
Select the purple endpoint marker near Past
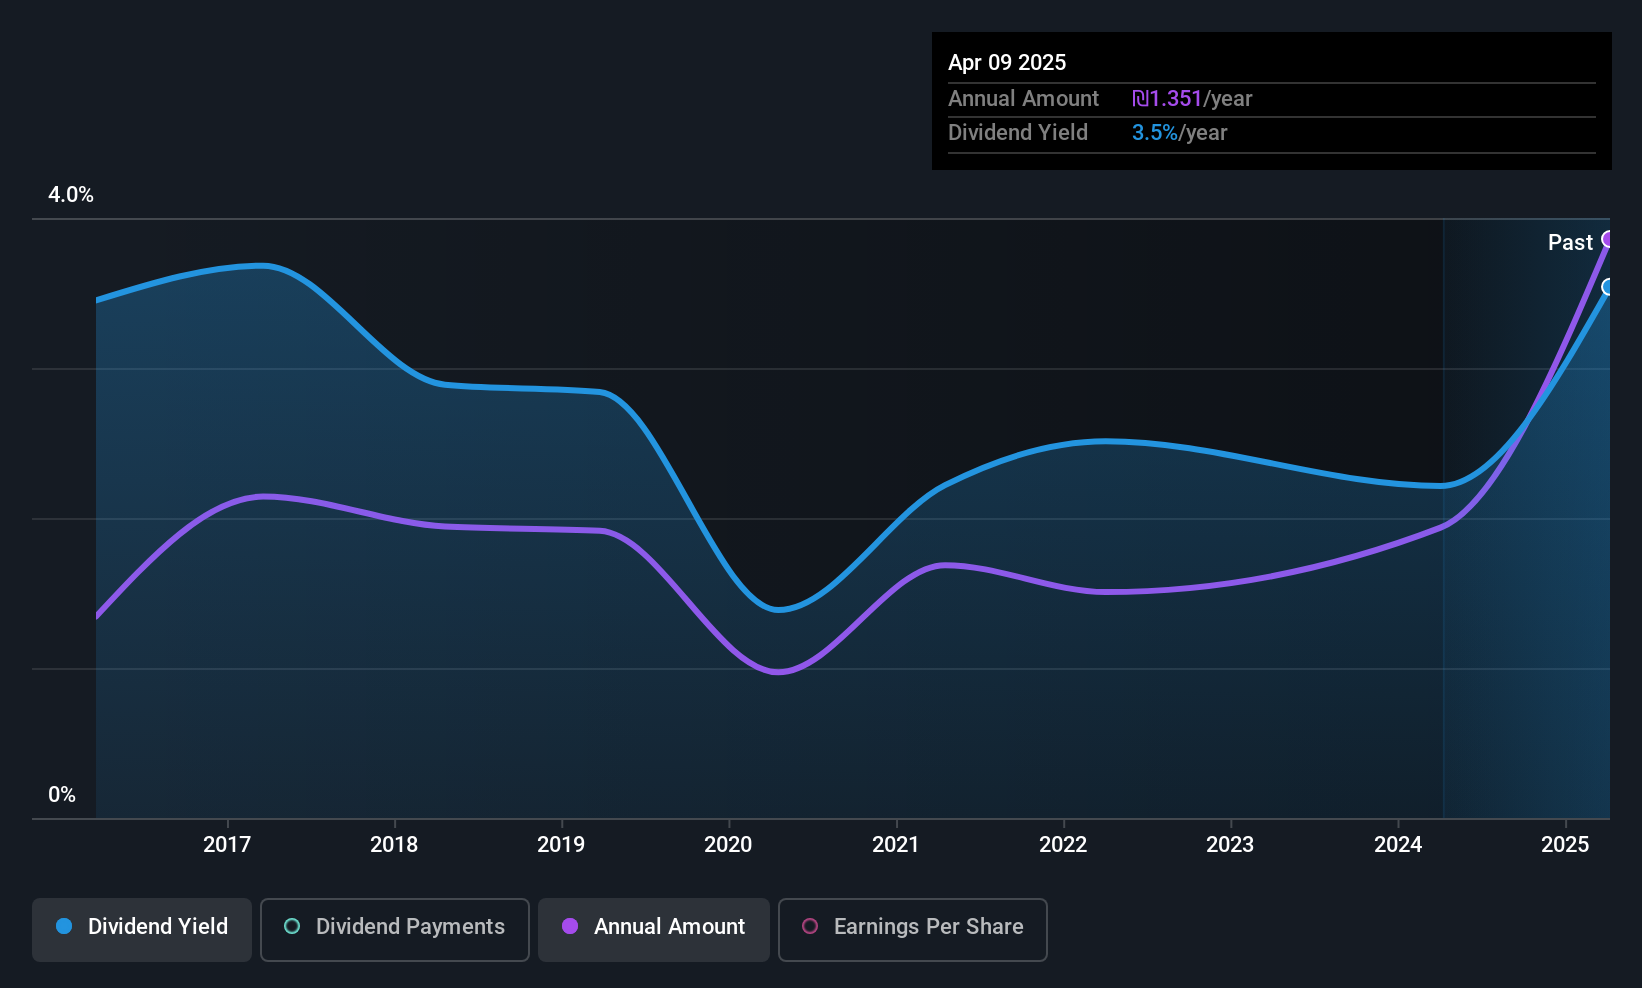1608,239
